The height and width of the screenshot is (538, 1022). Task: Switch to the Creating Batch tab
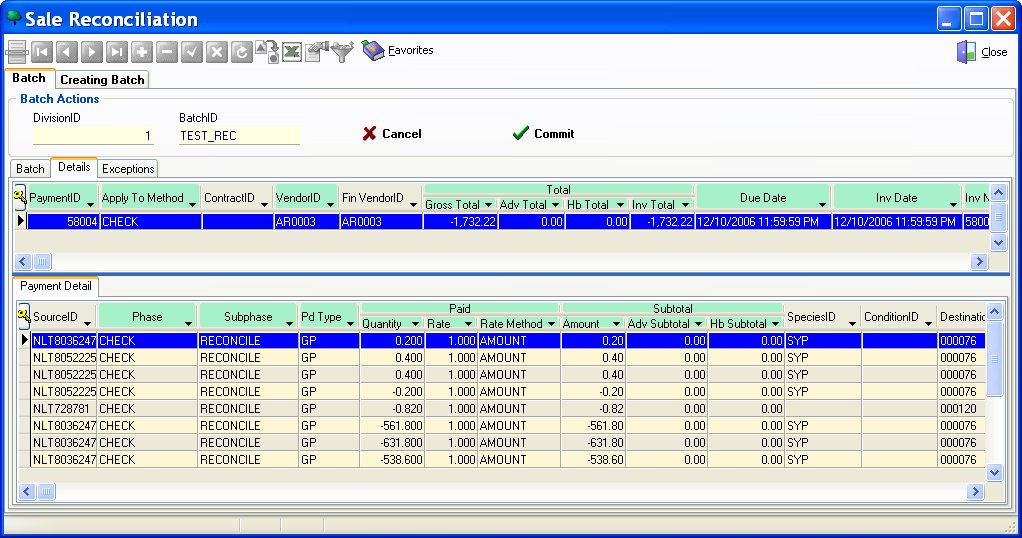pos(102,79)
